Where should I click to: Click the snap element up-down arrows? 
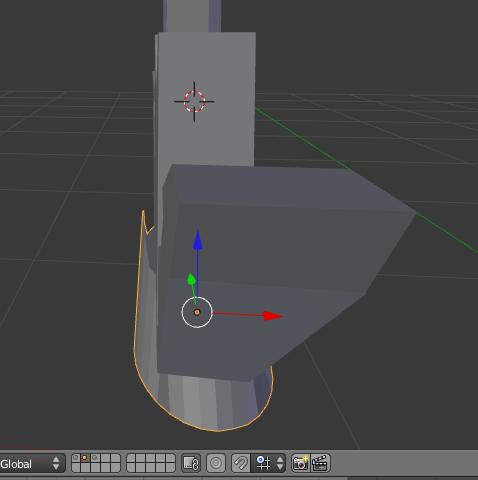click(280, 463)
